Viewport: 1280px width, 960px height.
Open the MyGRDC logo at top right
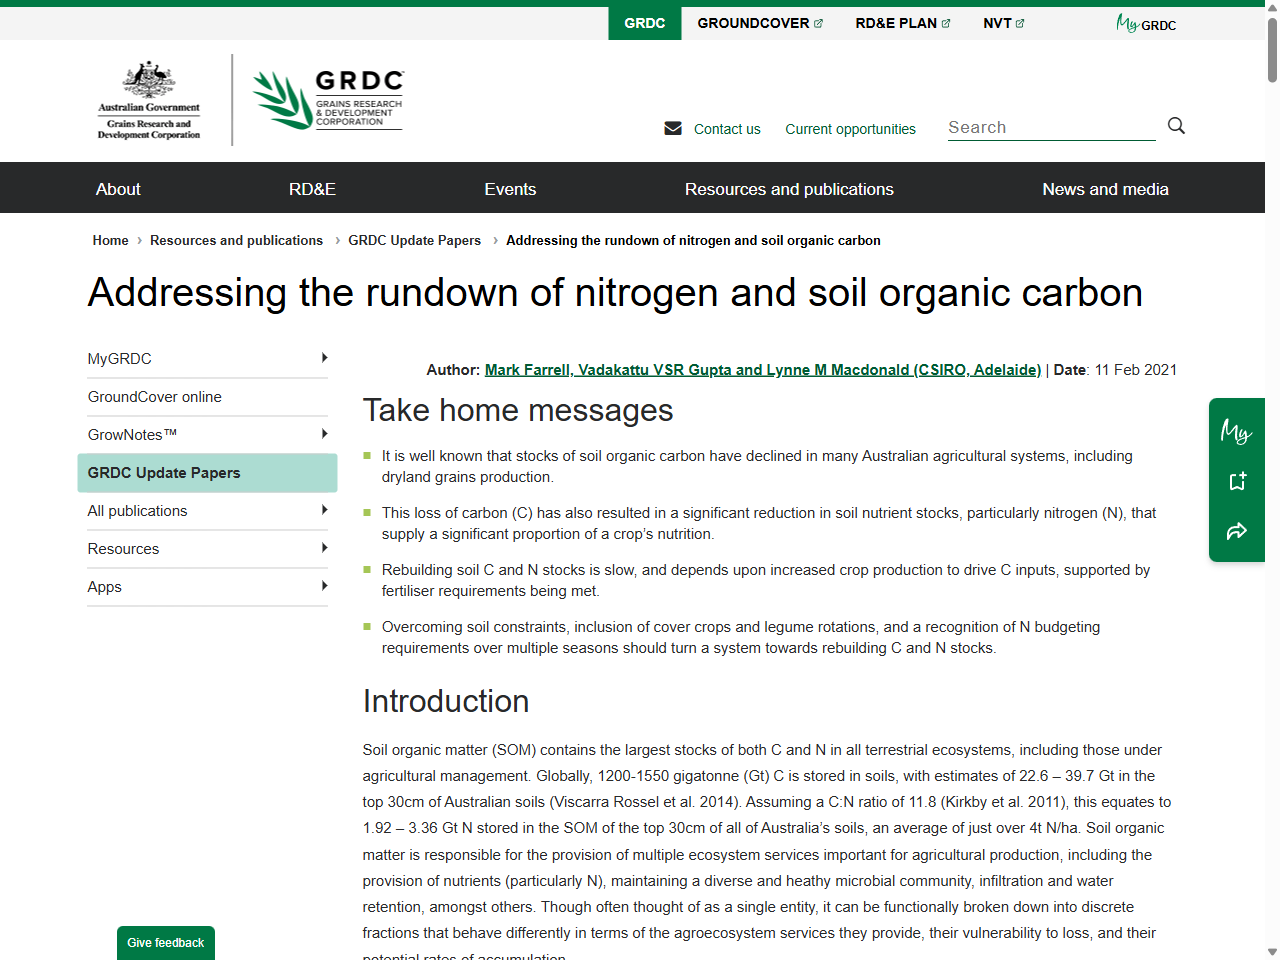click(x=1145, y=24)
